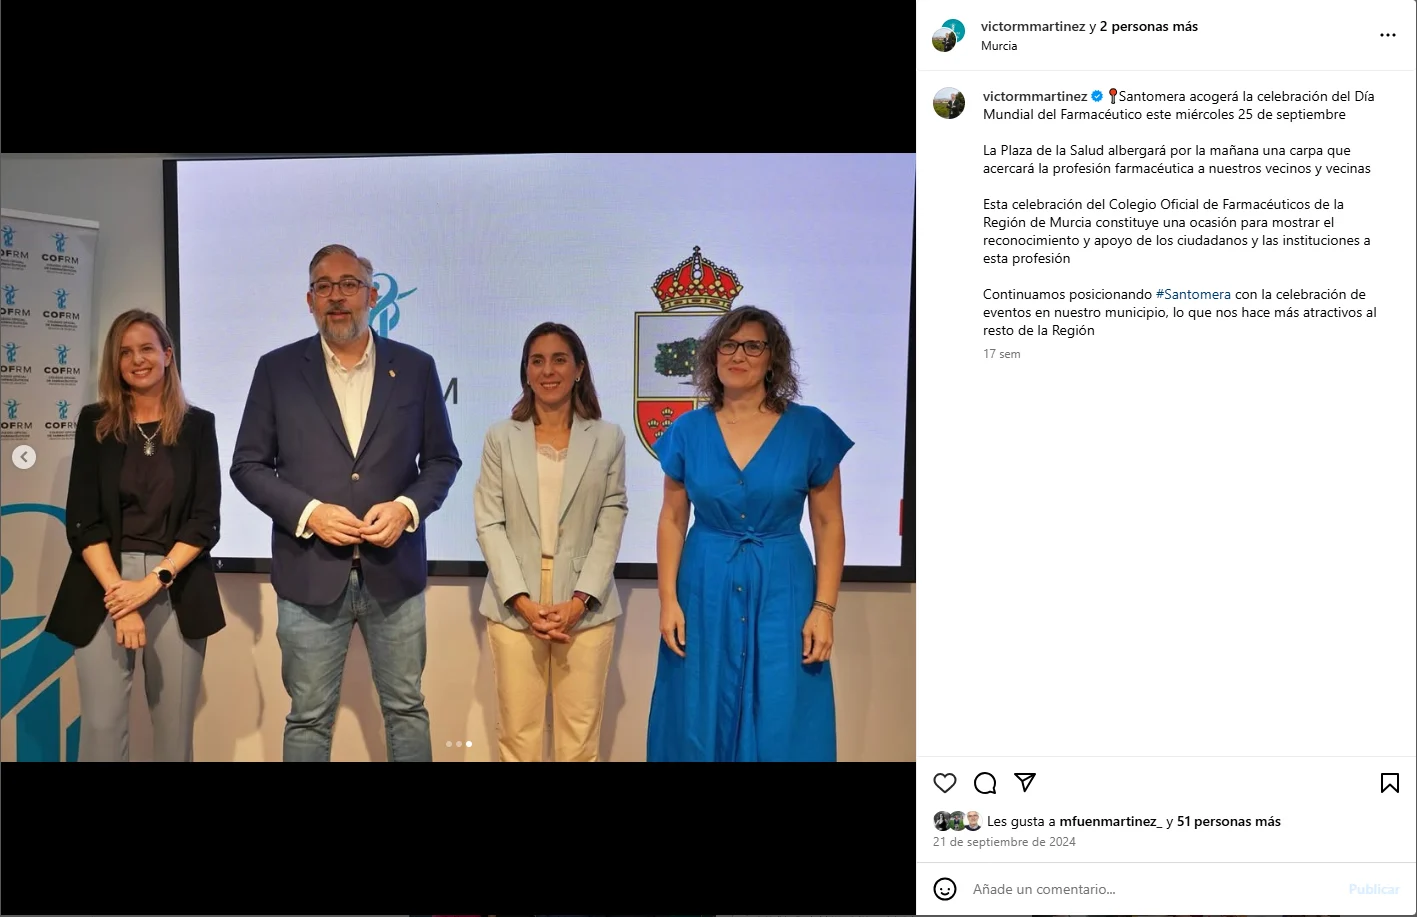Open the profile picture beside the caption
The image size is (1417, 917).
949,103
